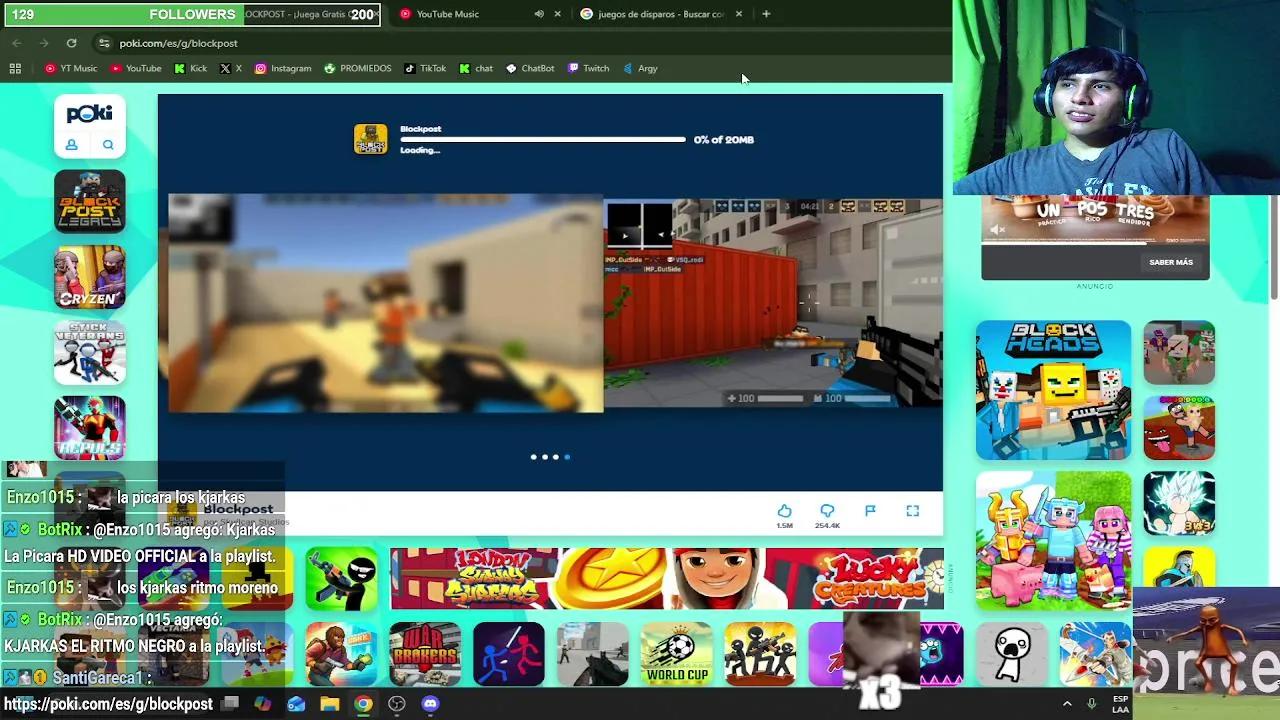Open the Poki search magnifier
The width and height of the screenshot is (1280, 720).
[108, 145]
